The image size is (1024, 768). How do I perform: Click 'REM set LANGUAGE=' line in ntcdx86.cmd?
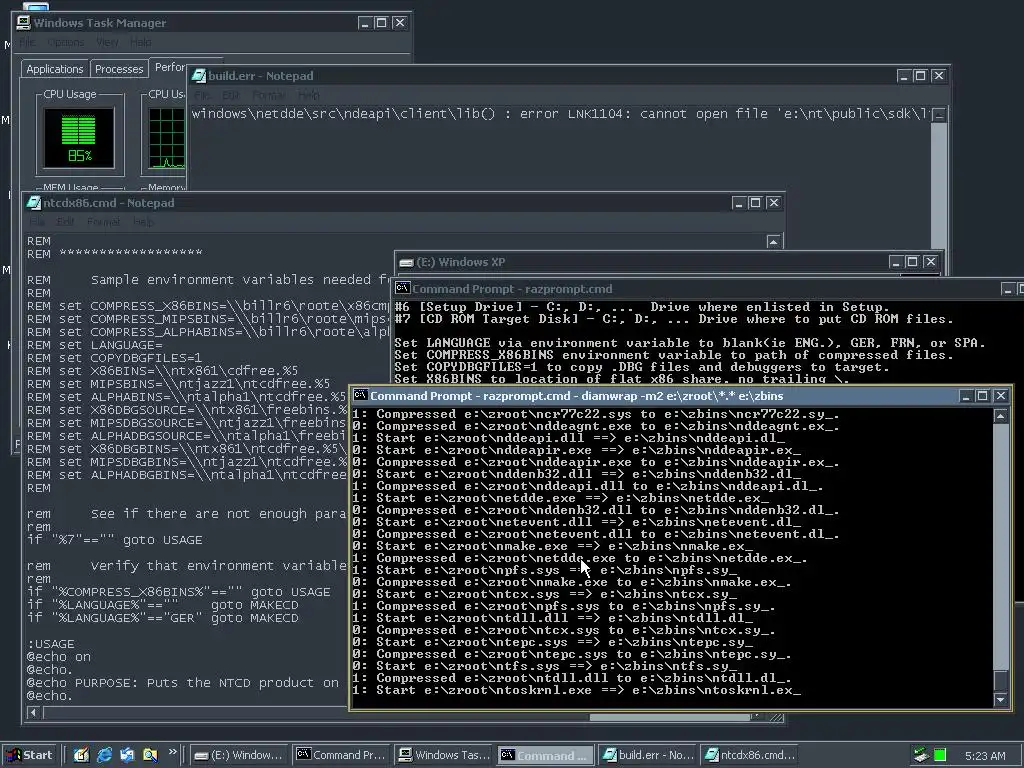click(95, 345)
